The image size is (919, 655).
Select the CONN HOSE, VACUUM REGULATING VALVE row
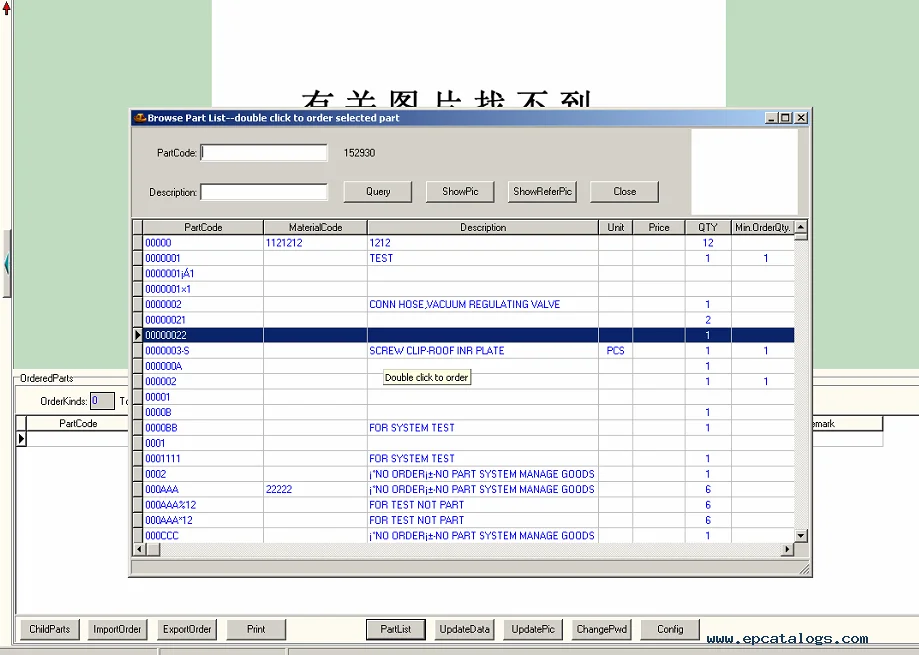464,304
